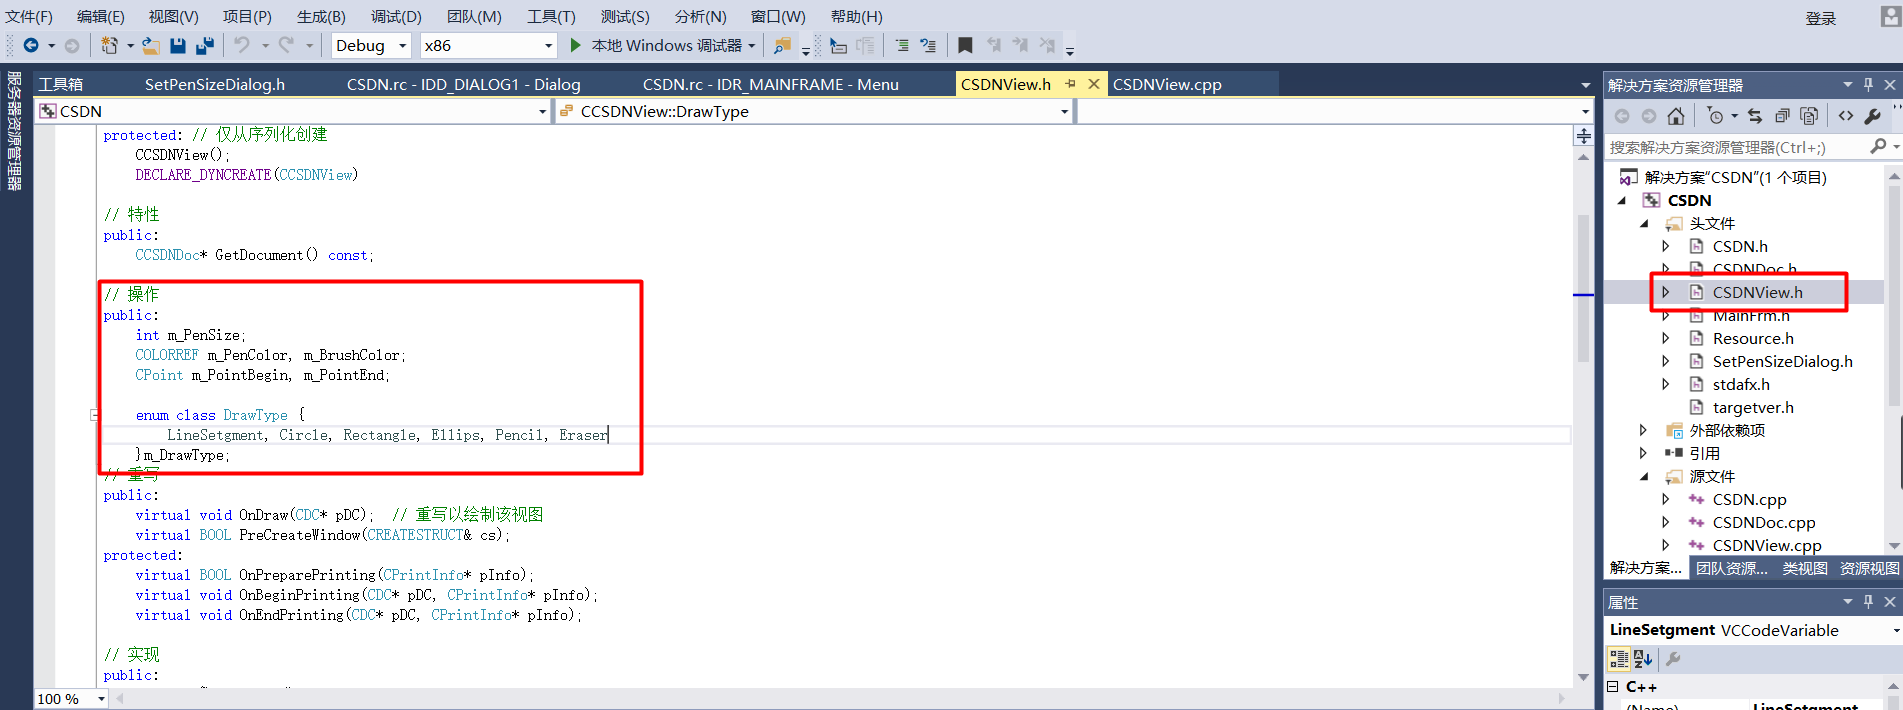
Task: Click the Solution Explorer search magnifier icon
Action: point(1878,146)
